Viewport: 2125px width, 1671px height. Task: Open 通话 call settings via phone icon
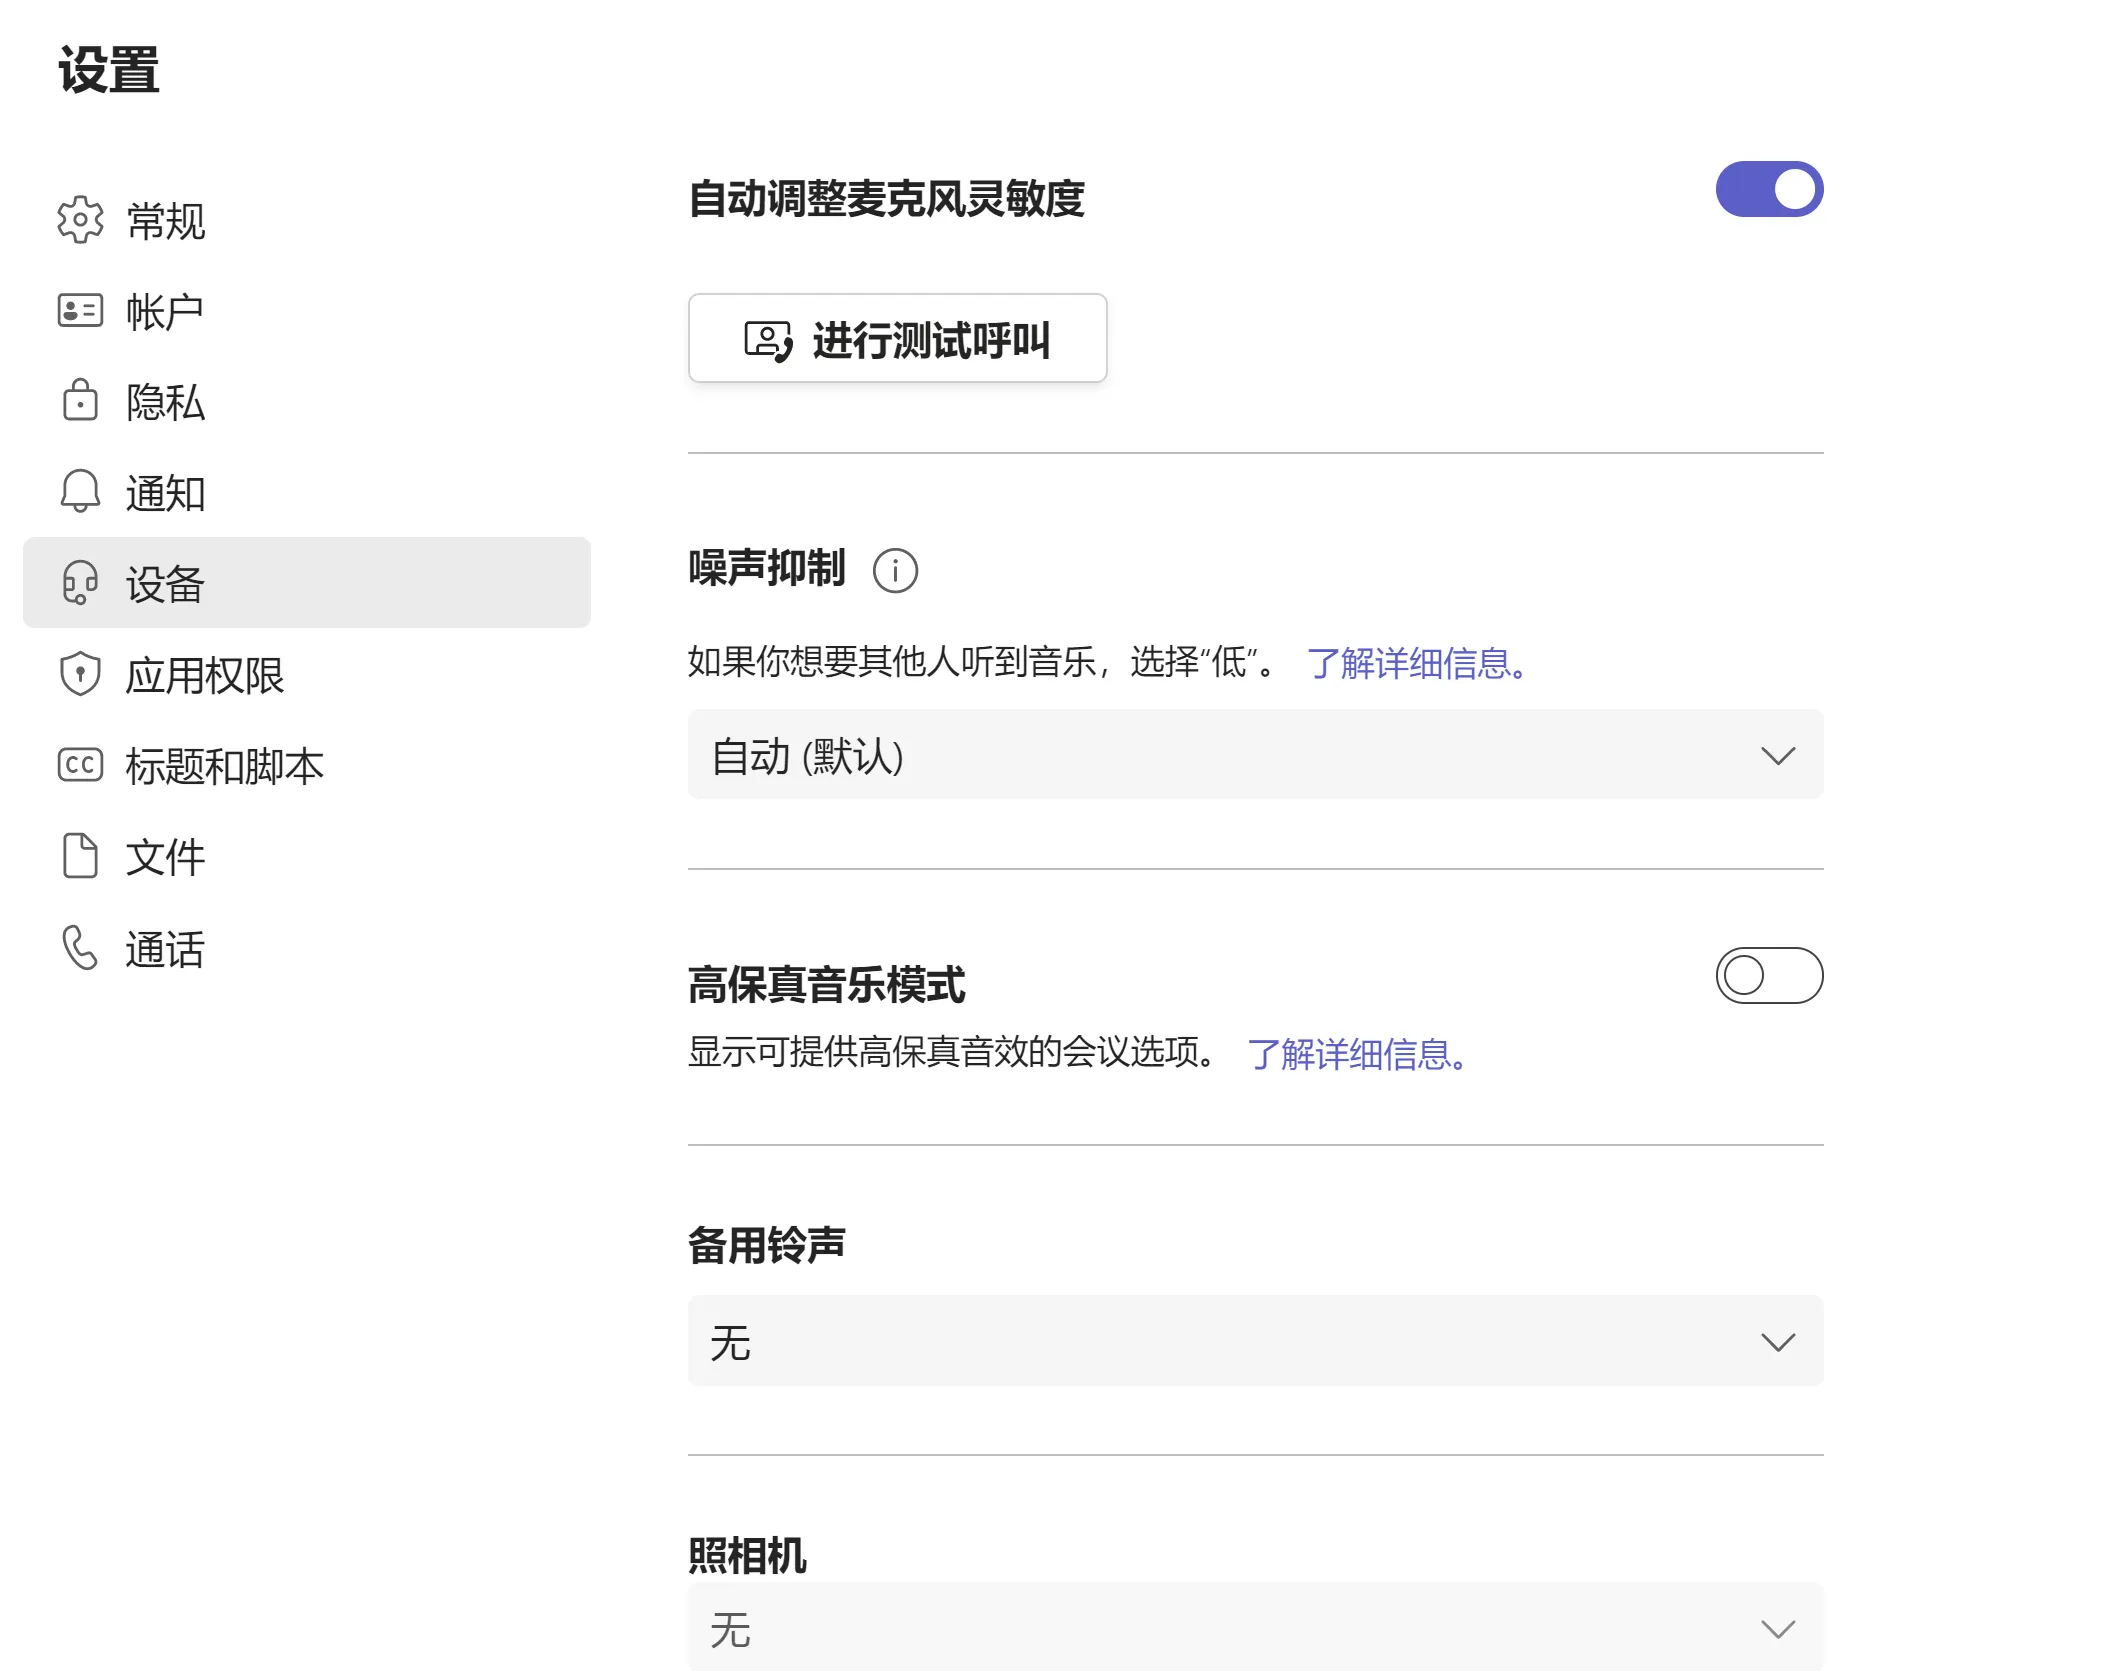tap(78, 947)
